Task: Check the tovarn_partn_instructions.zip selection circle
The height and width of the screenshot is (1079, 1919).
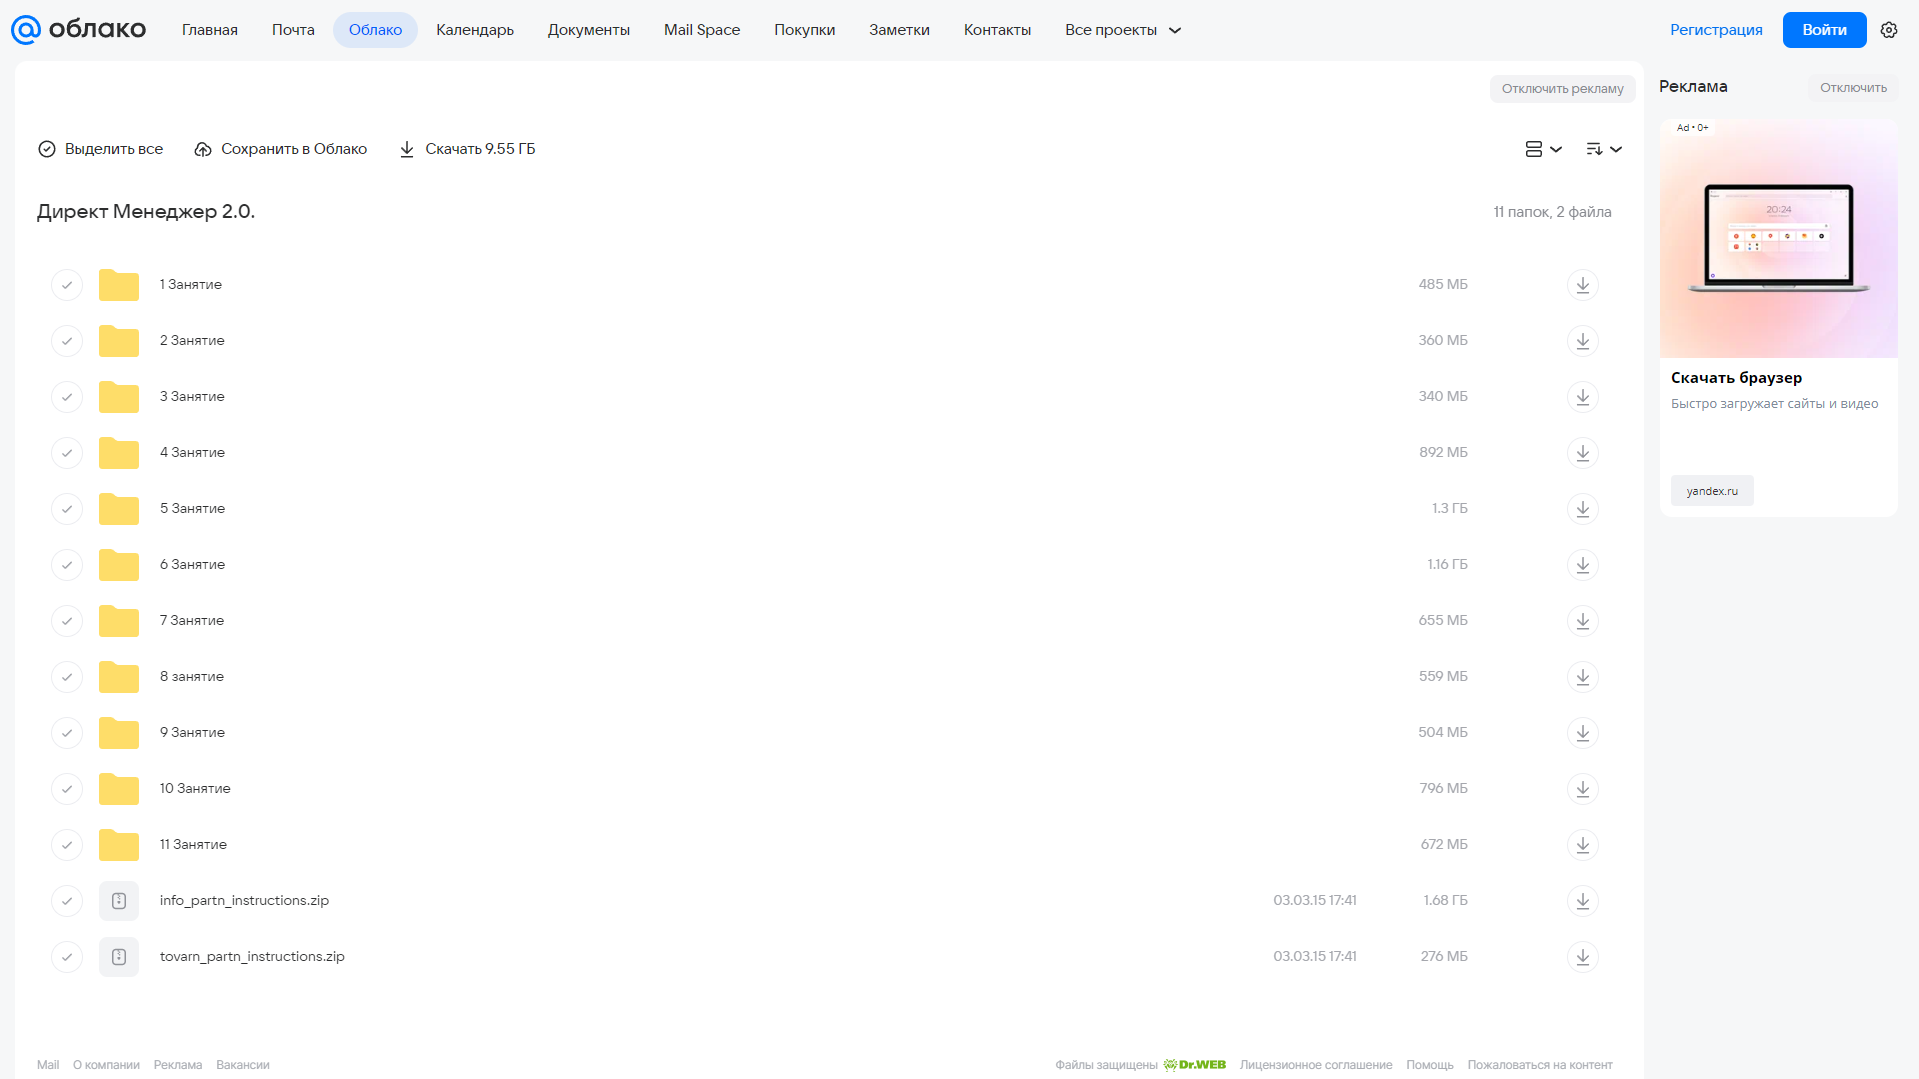Action: (67, 957)
